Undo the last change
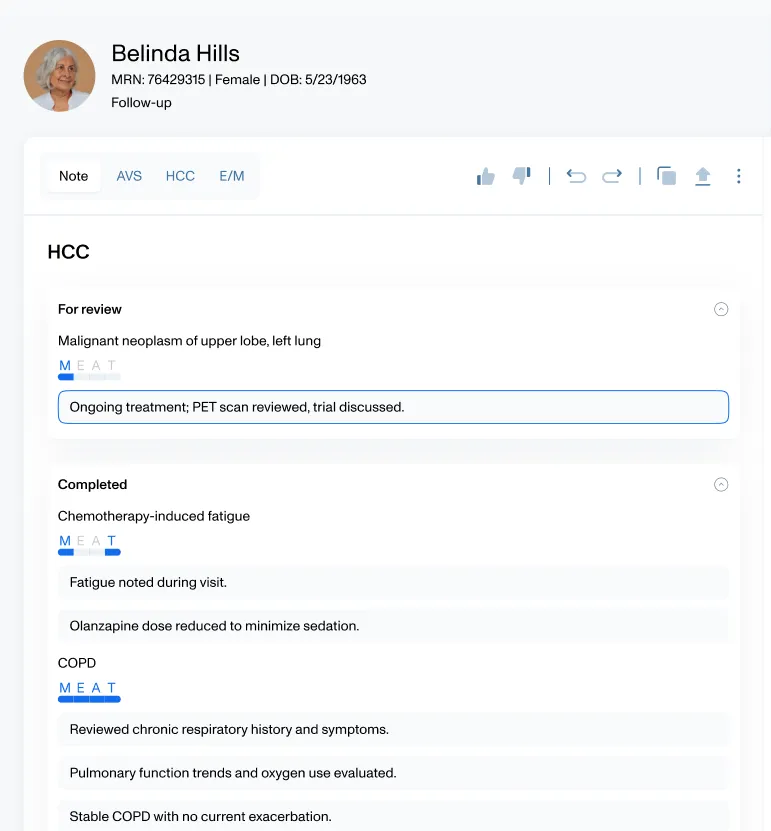The height and width of the screenshot is (831, 771). [576, 176]
